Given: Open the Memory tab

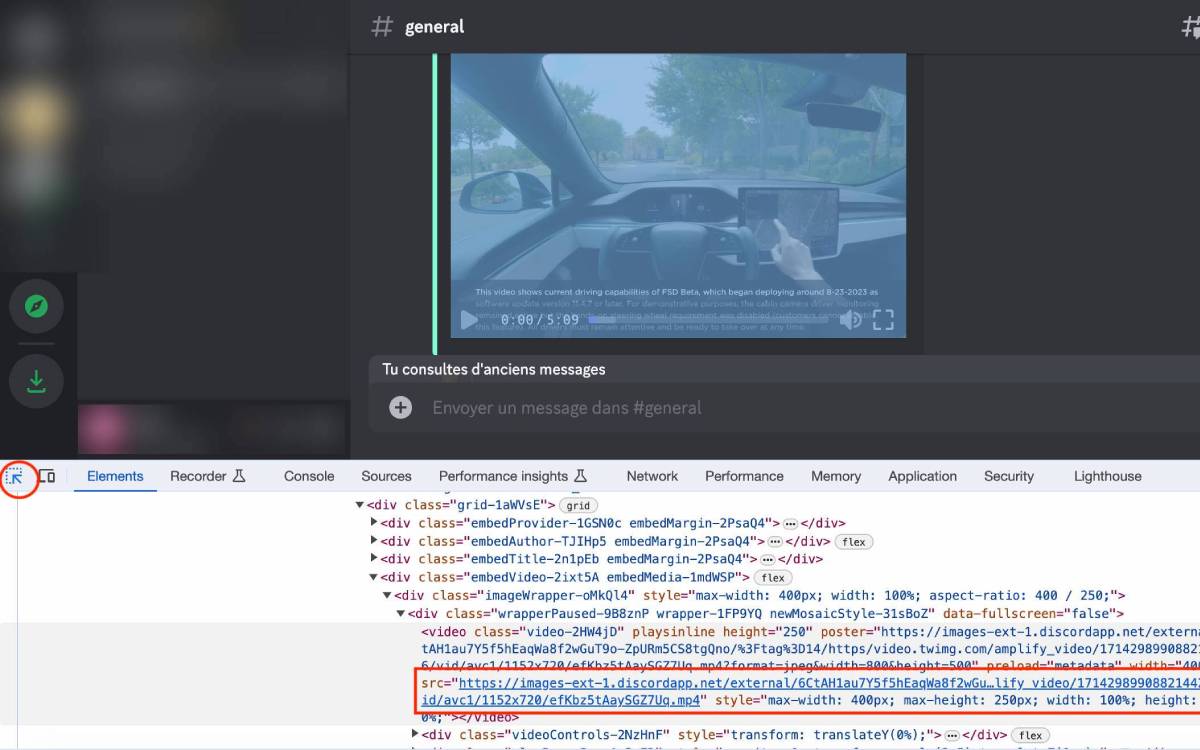Looking at the screenshot, I should coord(836,476).
